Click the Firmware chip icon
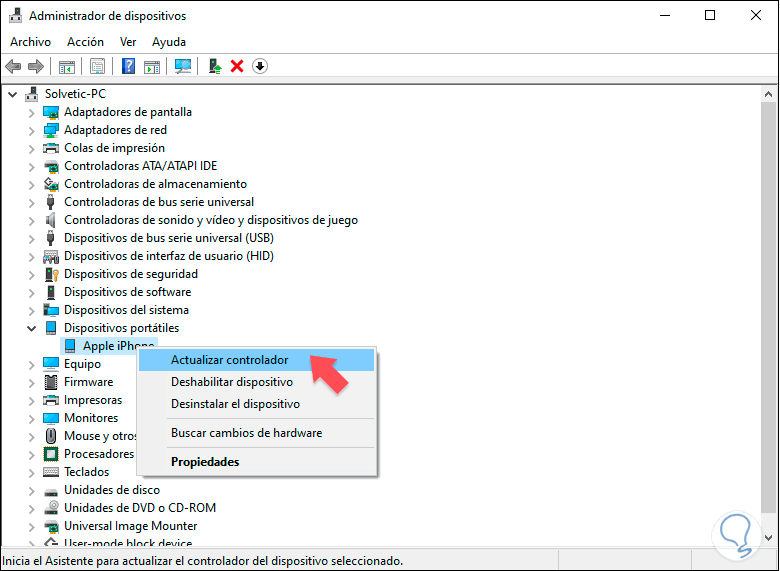Screen dimensions: 780x571 coord(51,382)
